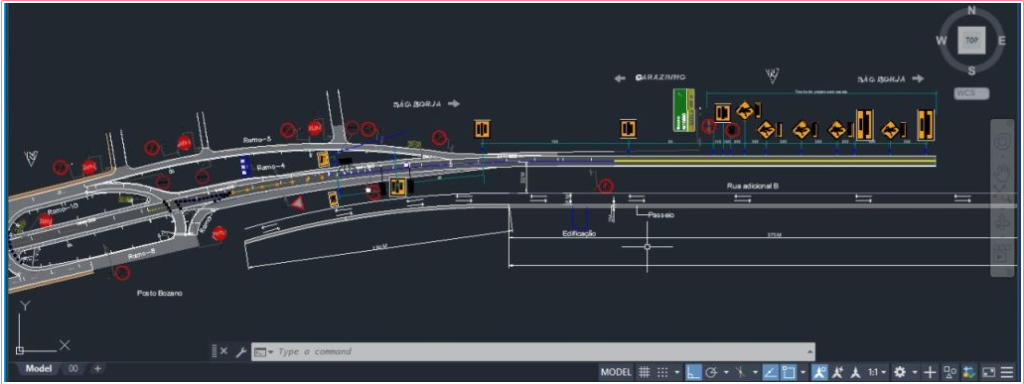The height and width of the screenshot is (384, 1024).
Task: Click the Object snap tracking icon
Action: coord(770,372)
